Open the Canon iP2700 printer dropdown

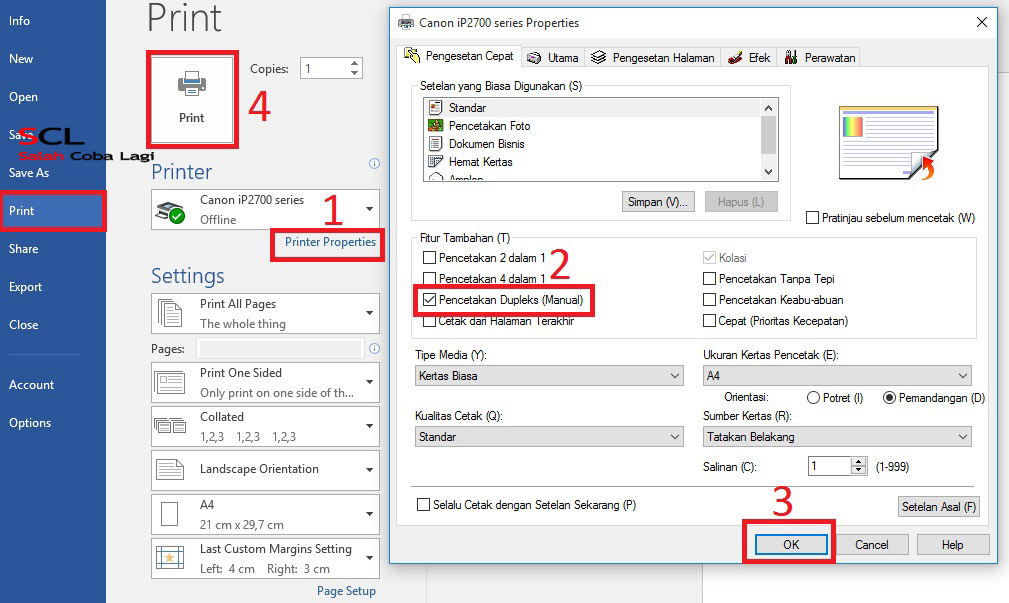(265, 209)
